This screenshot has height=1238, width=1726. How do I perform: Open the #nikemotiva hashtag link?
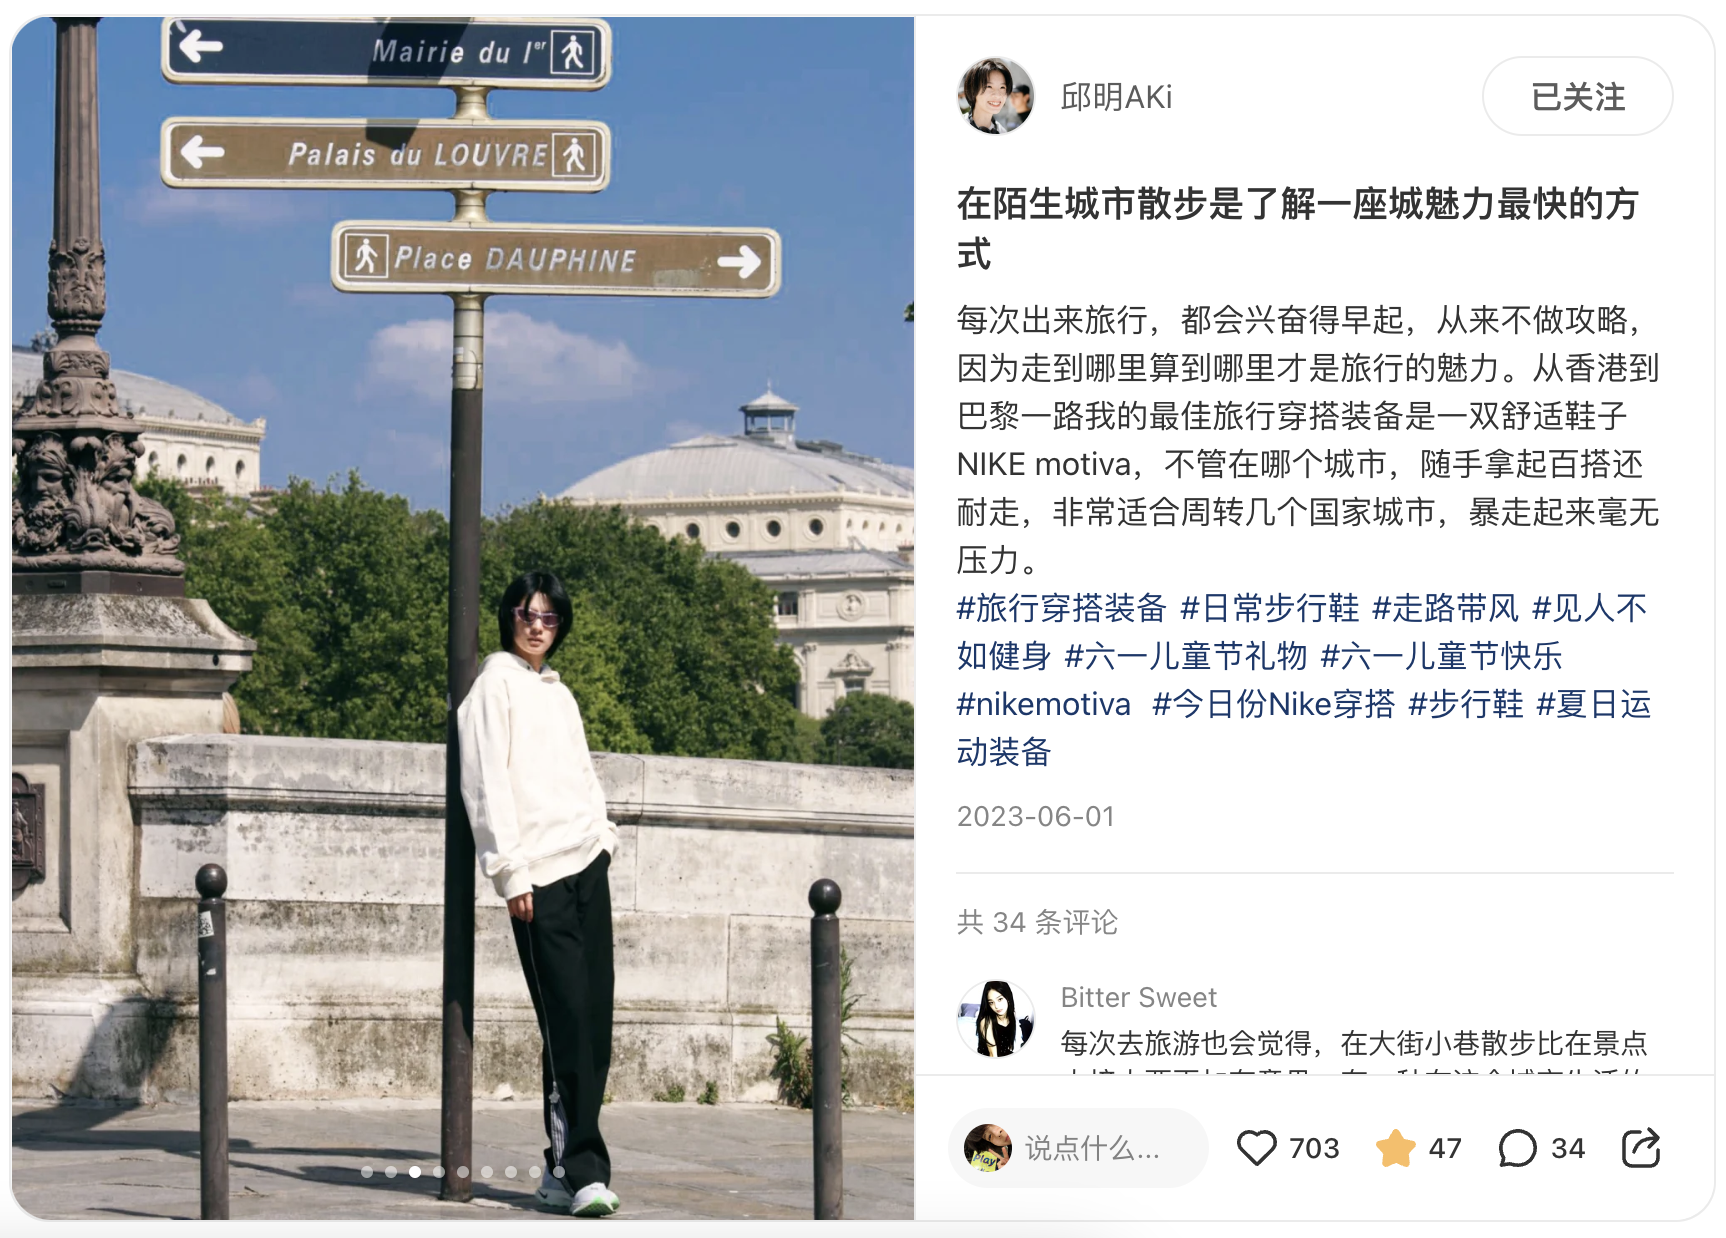point(1043,704)
